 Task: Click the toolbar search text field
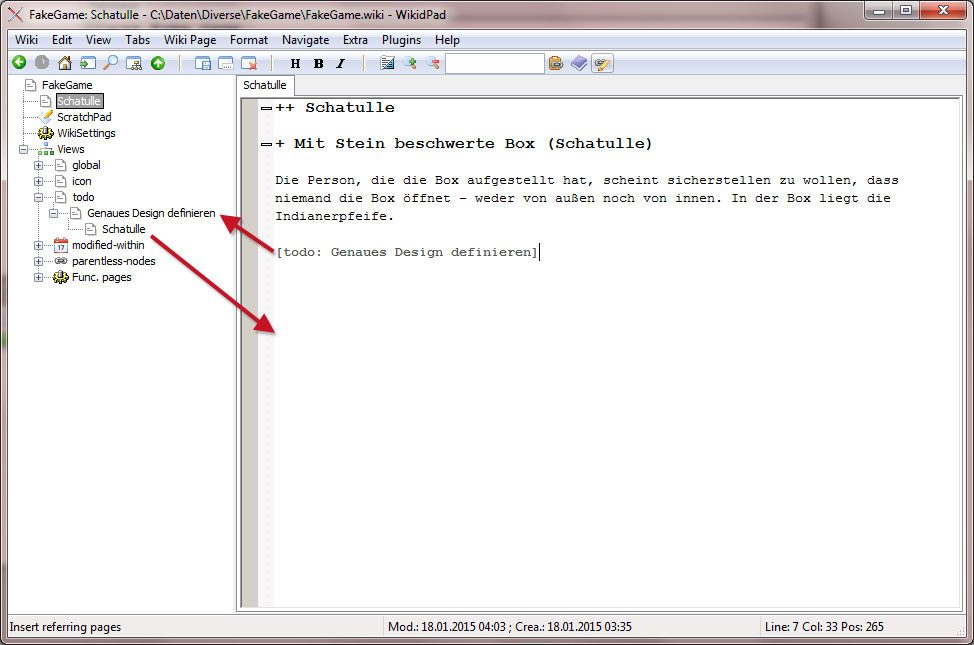point(494,63)
